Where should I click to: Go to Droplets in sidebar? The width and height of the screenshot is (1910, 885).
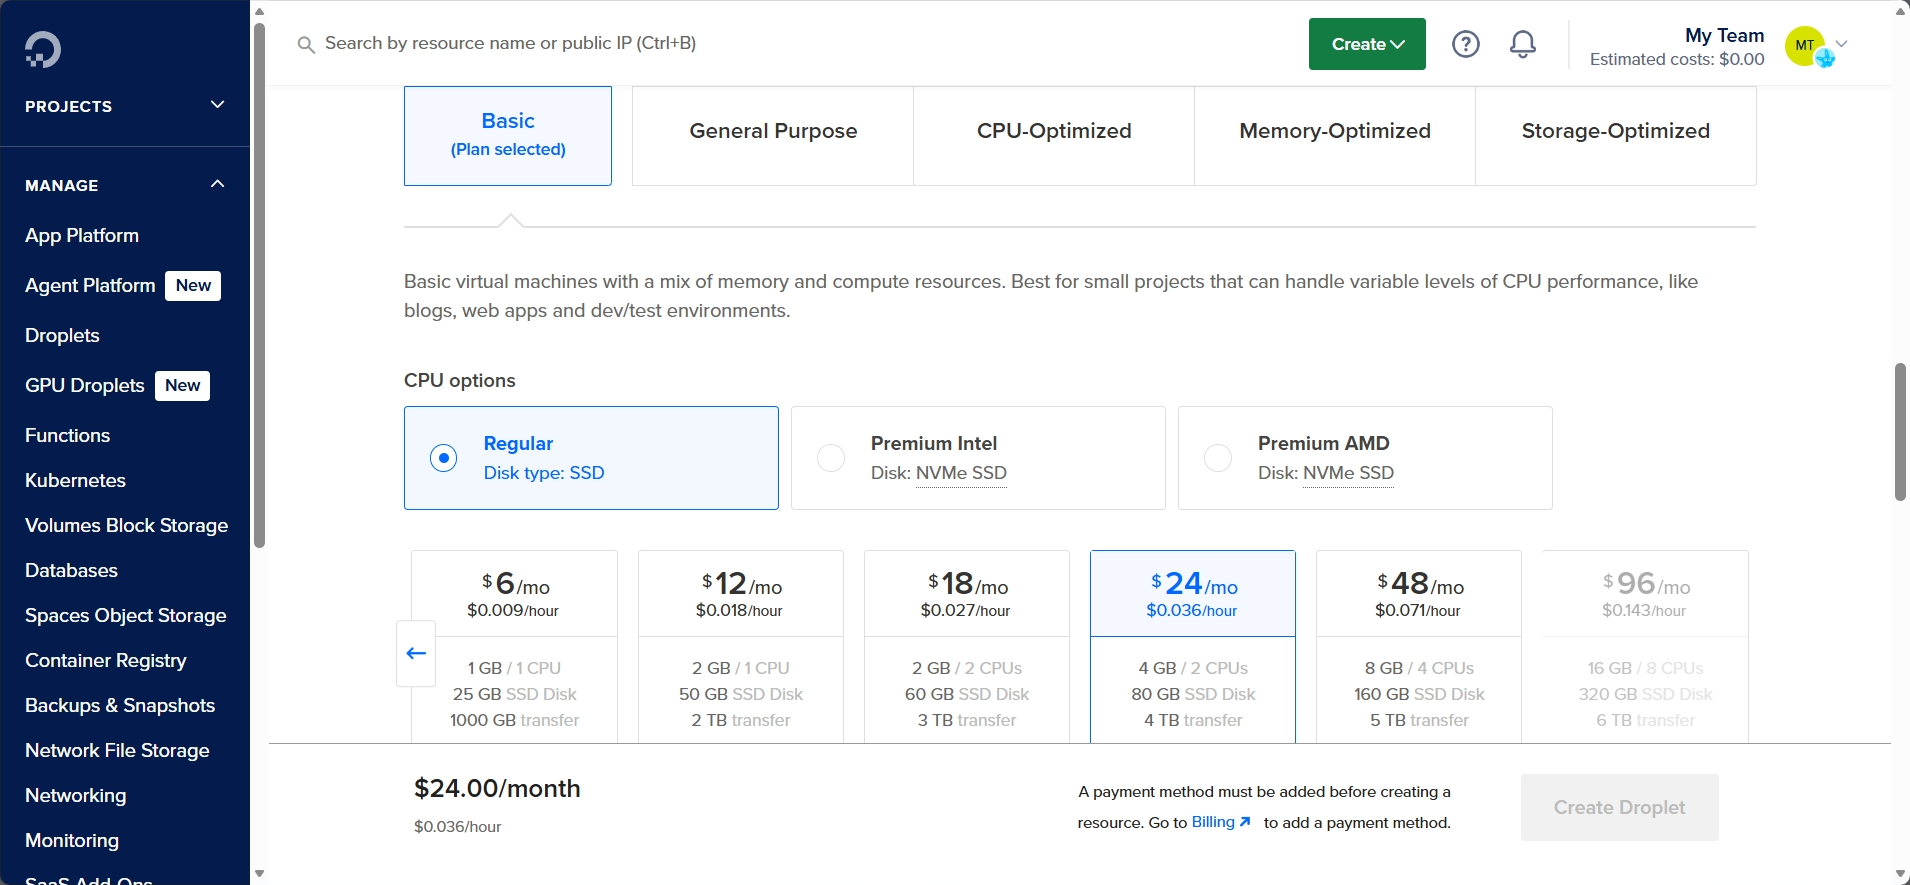point(62,335)
